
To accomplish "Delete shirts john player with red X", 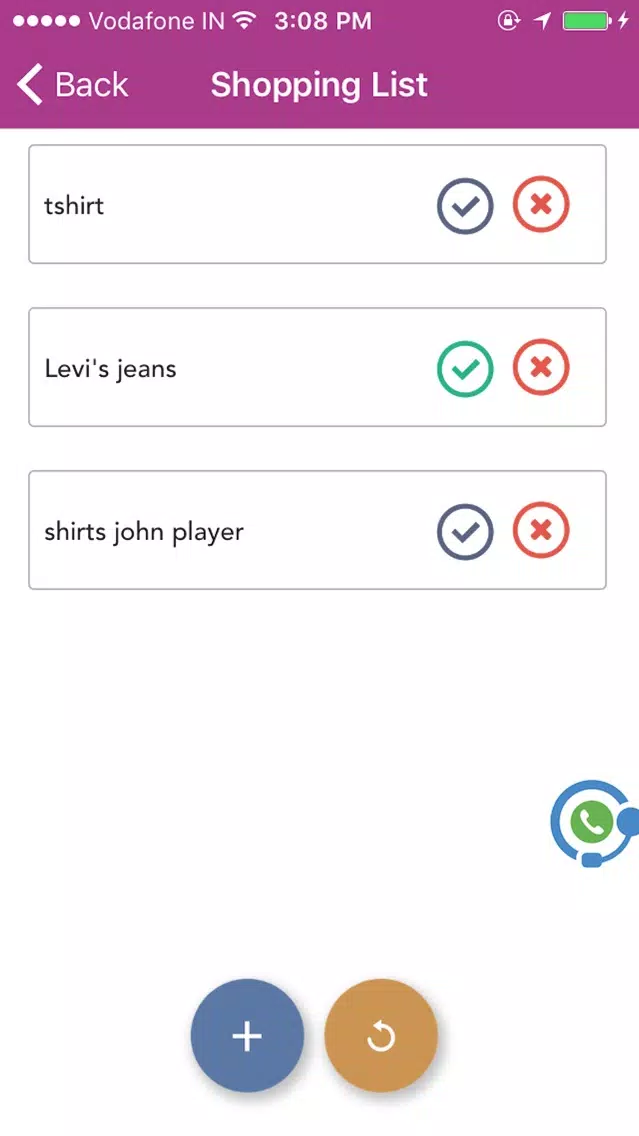I will pyautogui.click(x=541, y=530).
